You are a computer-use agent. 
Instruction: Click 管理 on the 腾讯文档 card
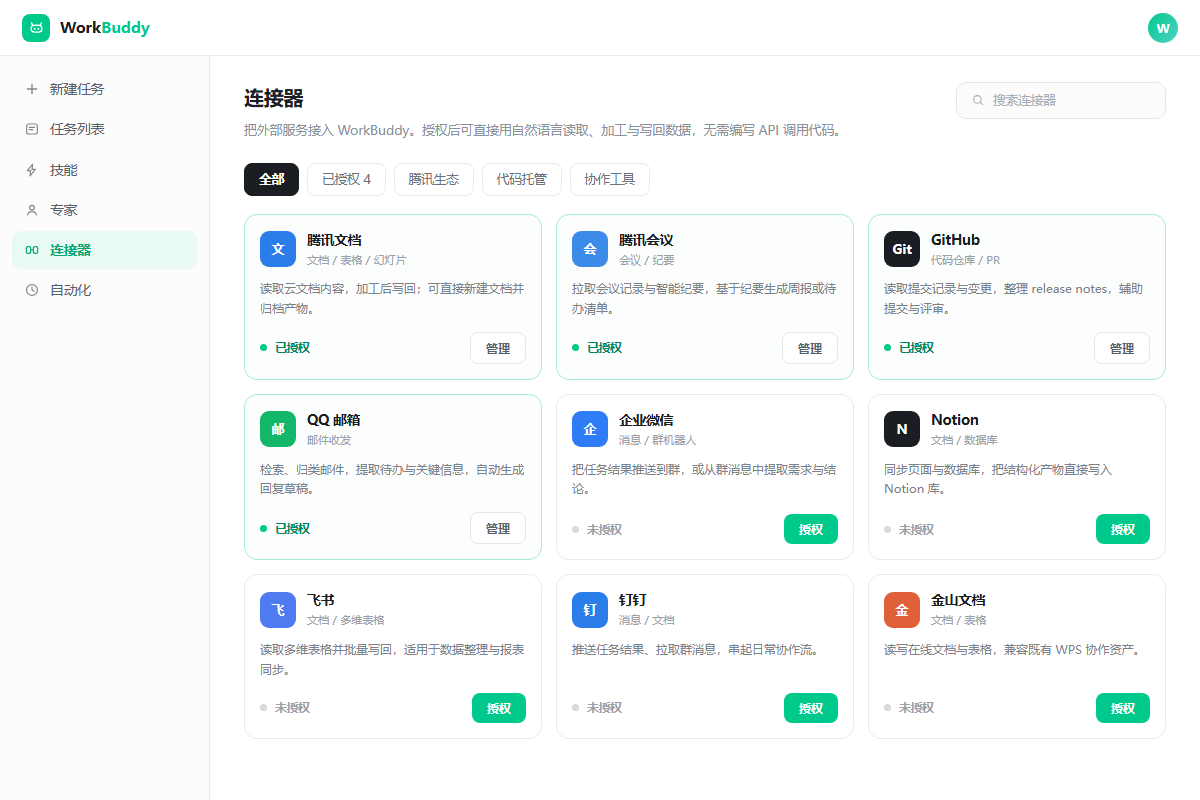point(498,348)
